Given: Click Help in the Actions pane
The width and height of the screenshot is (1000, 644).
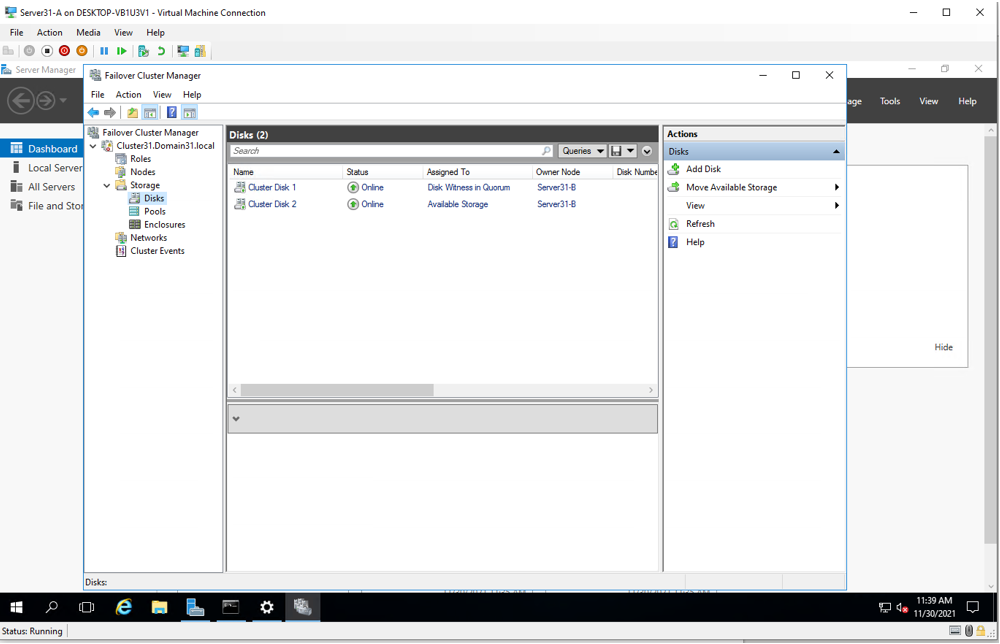Looking at the screenshot, I should [695, 242].
